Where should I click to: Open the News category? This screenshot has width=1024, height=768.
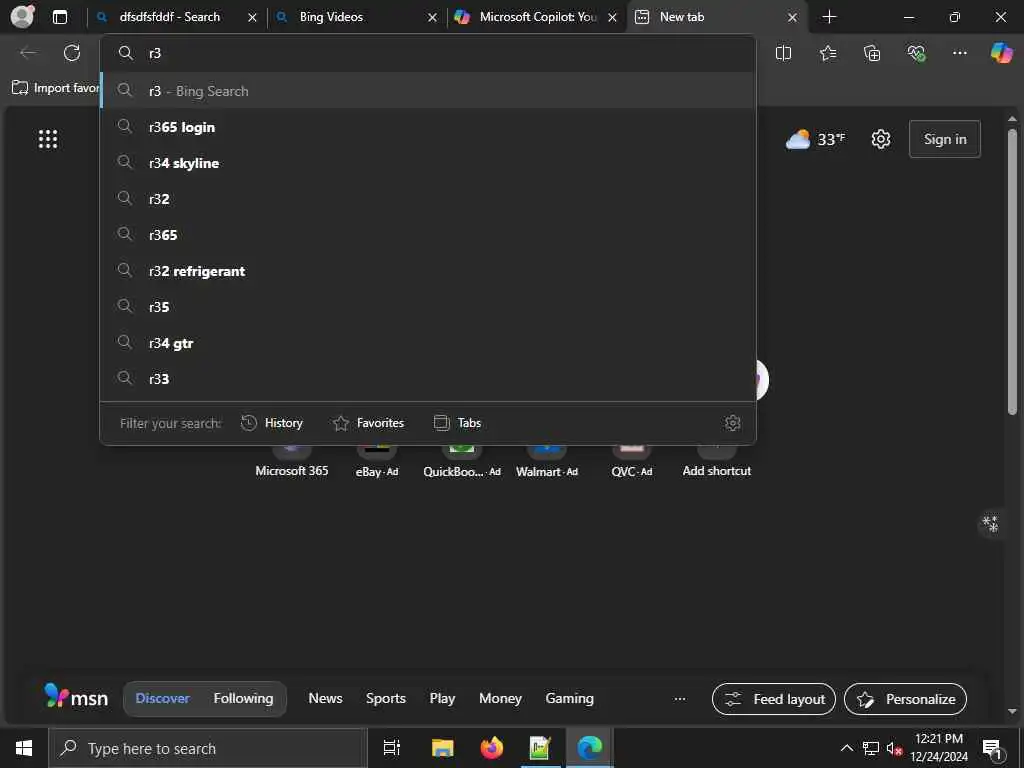pos(325,698)
